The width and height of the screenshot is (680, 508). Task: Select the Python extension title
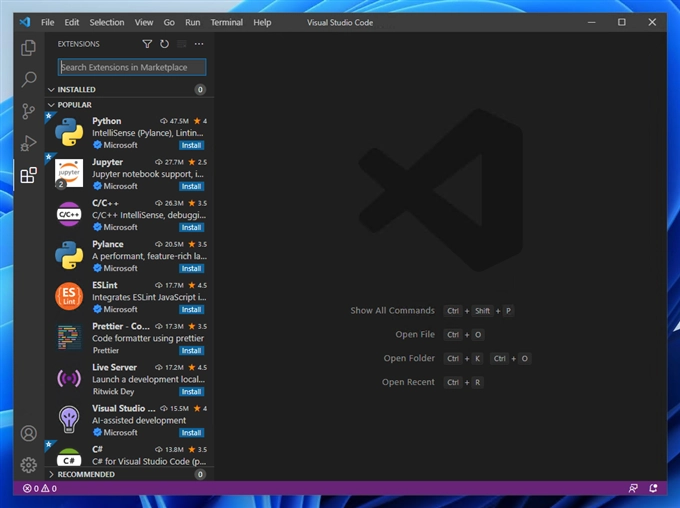point(107,121)
